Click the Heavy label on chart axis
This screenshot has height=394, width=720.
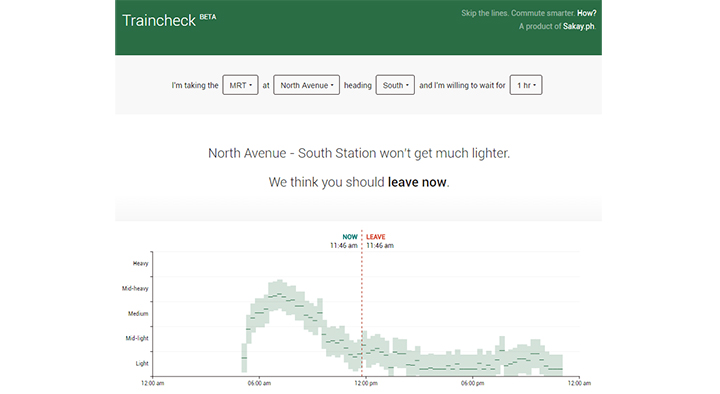pos(141,264)
